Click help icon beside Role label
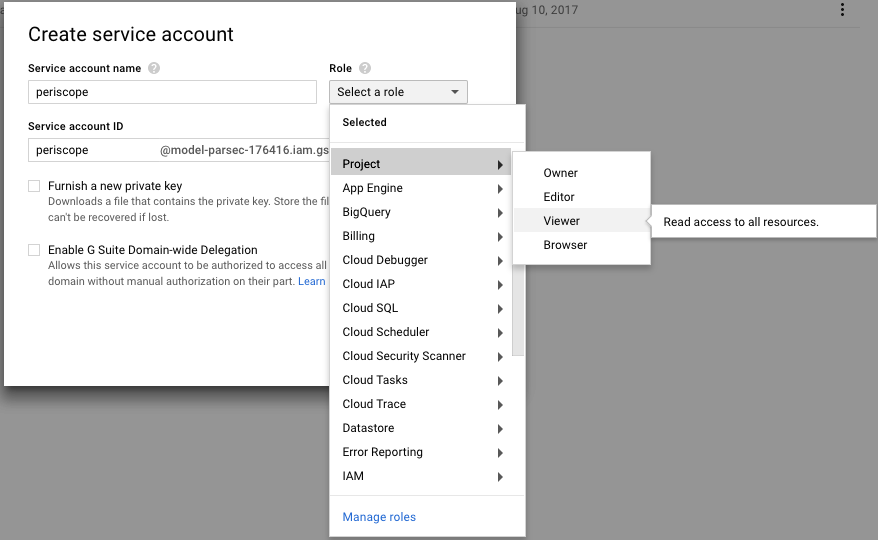 pyautogui.click(x=365, y=68)
